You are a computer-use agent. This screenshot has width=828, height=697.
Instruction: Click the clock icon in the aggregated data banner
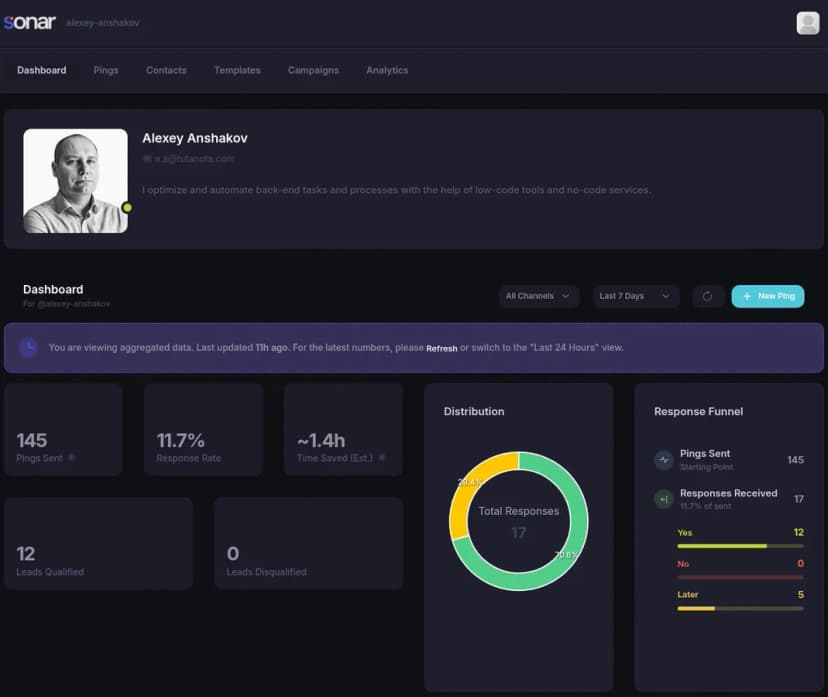point(29,347)
